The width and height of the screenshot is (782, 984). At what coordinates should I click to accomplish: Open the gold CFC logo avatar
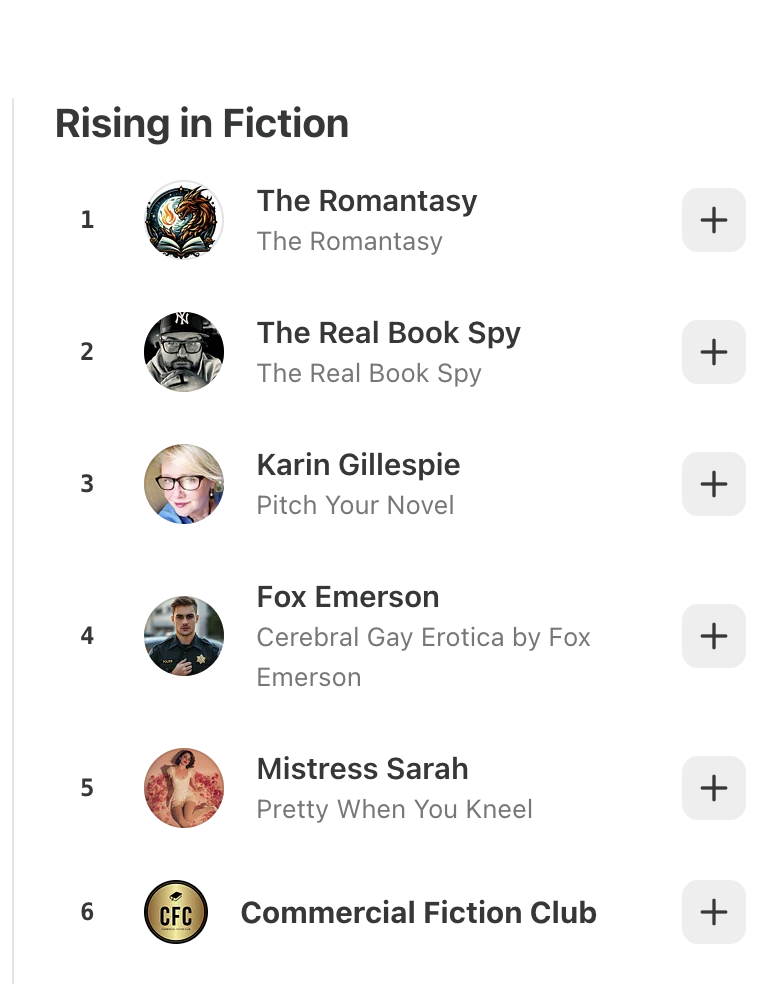click(x=176, y=912)
